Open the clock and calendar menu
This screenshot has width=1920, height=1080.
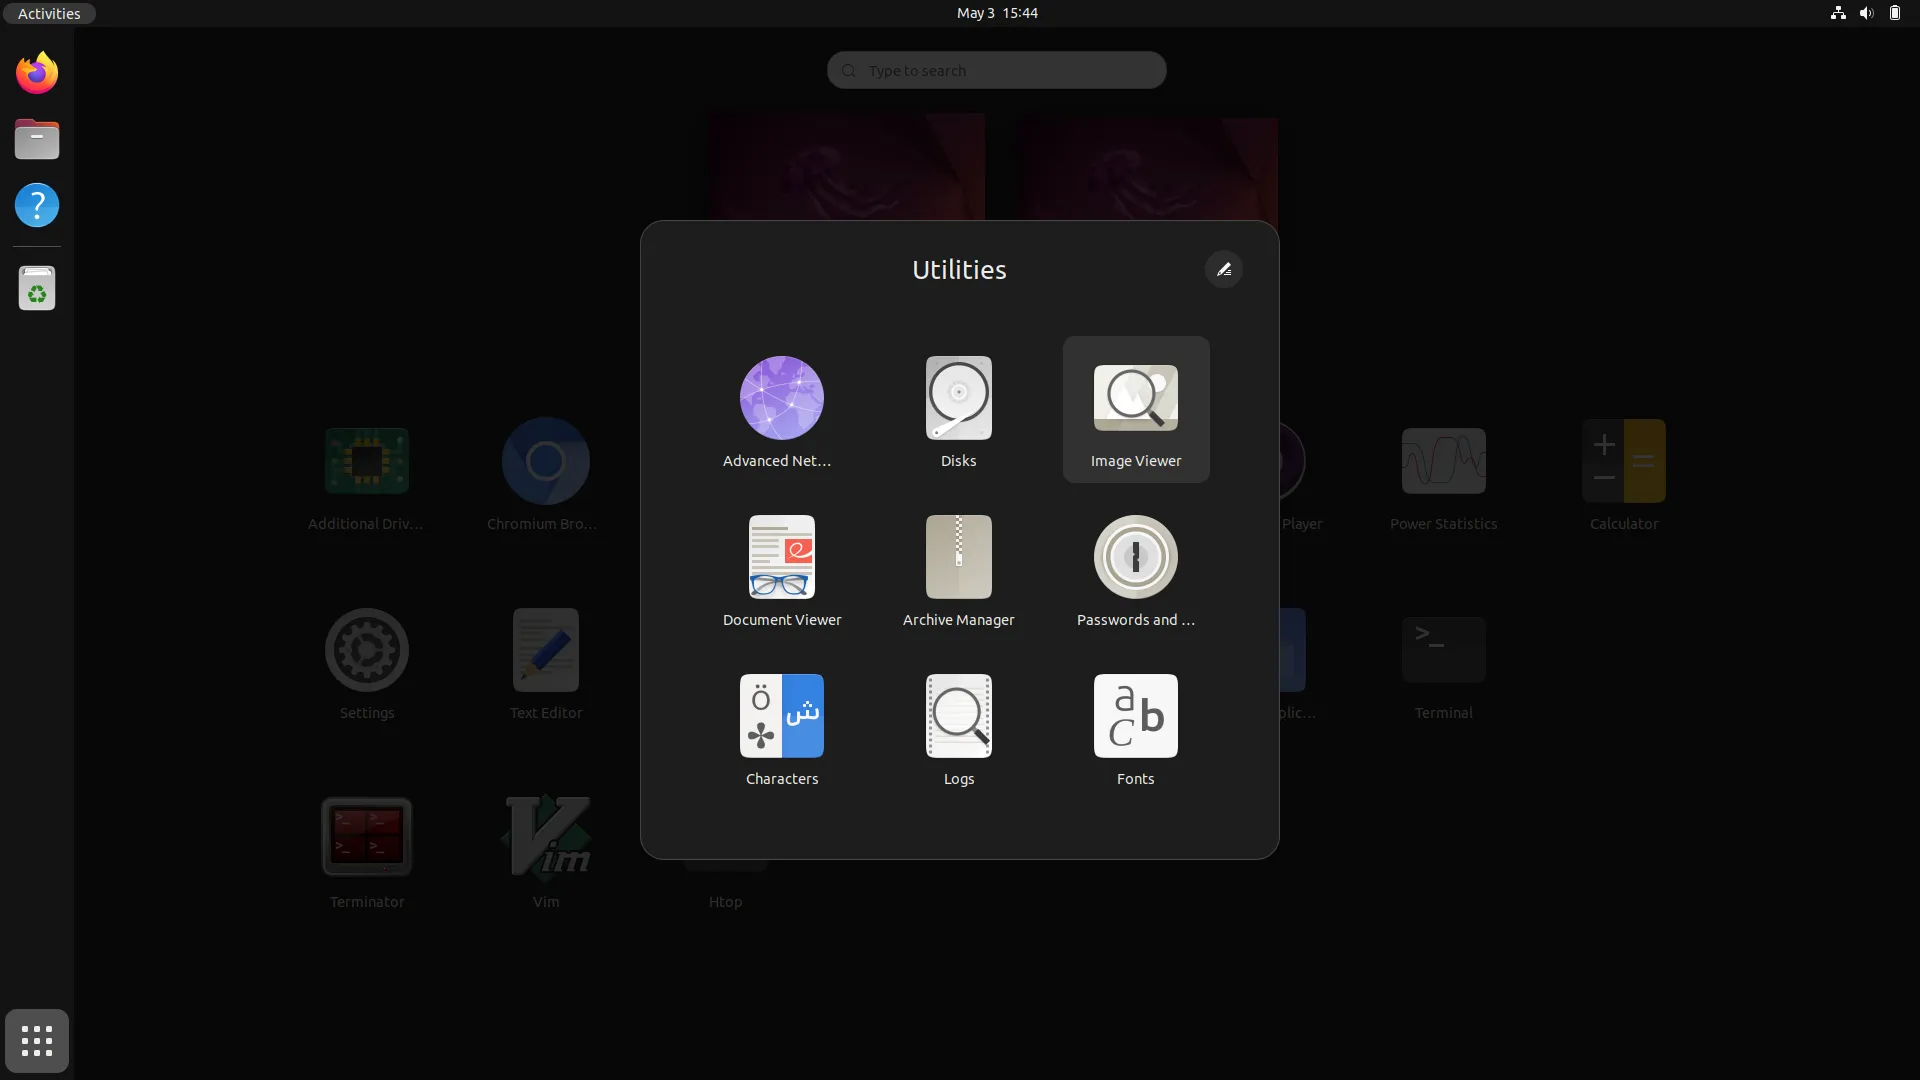pos(996,13)
